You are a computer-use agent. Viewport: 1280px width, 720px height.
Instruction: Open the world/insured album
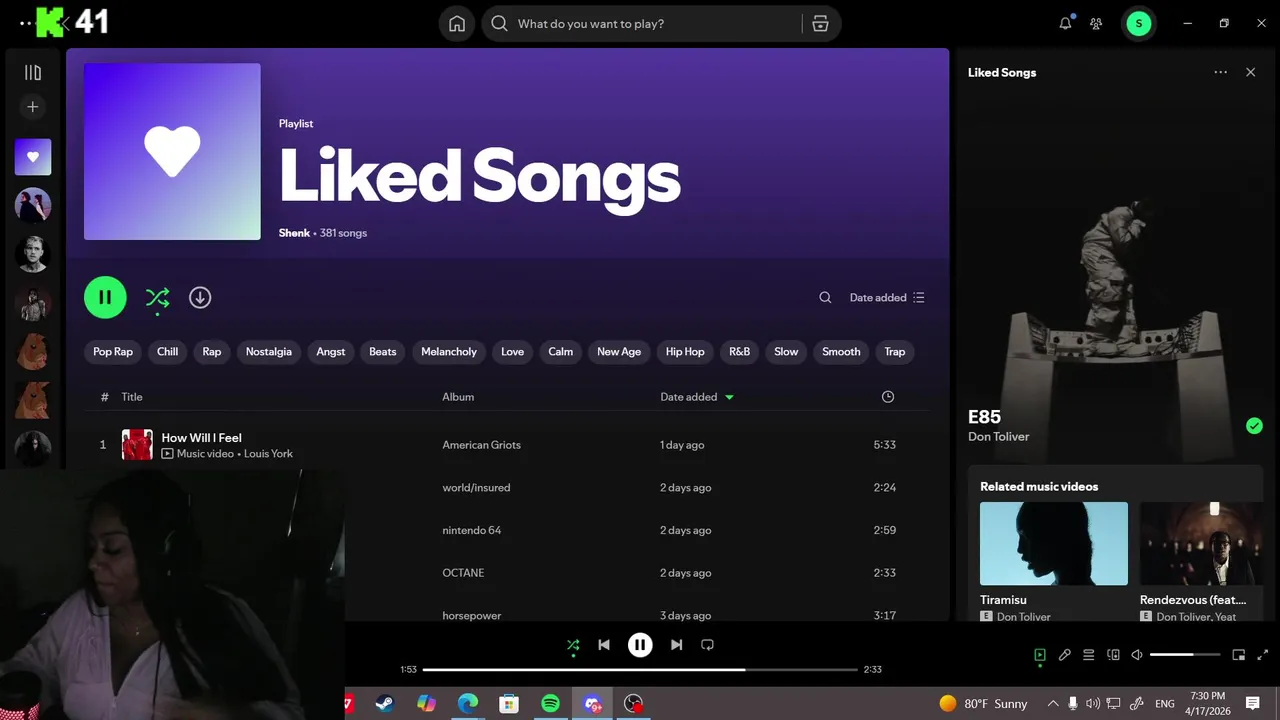476,488
